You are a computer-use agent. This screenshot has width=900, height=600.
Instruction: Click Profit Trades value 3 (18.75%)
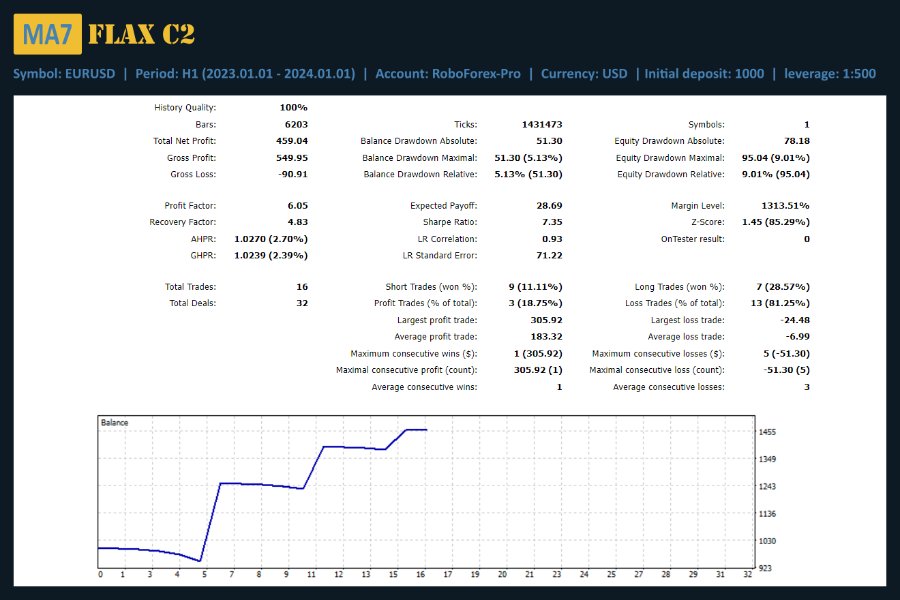[535, 303]
